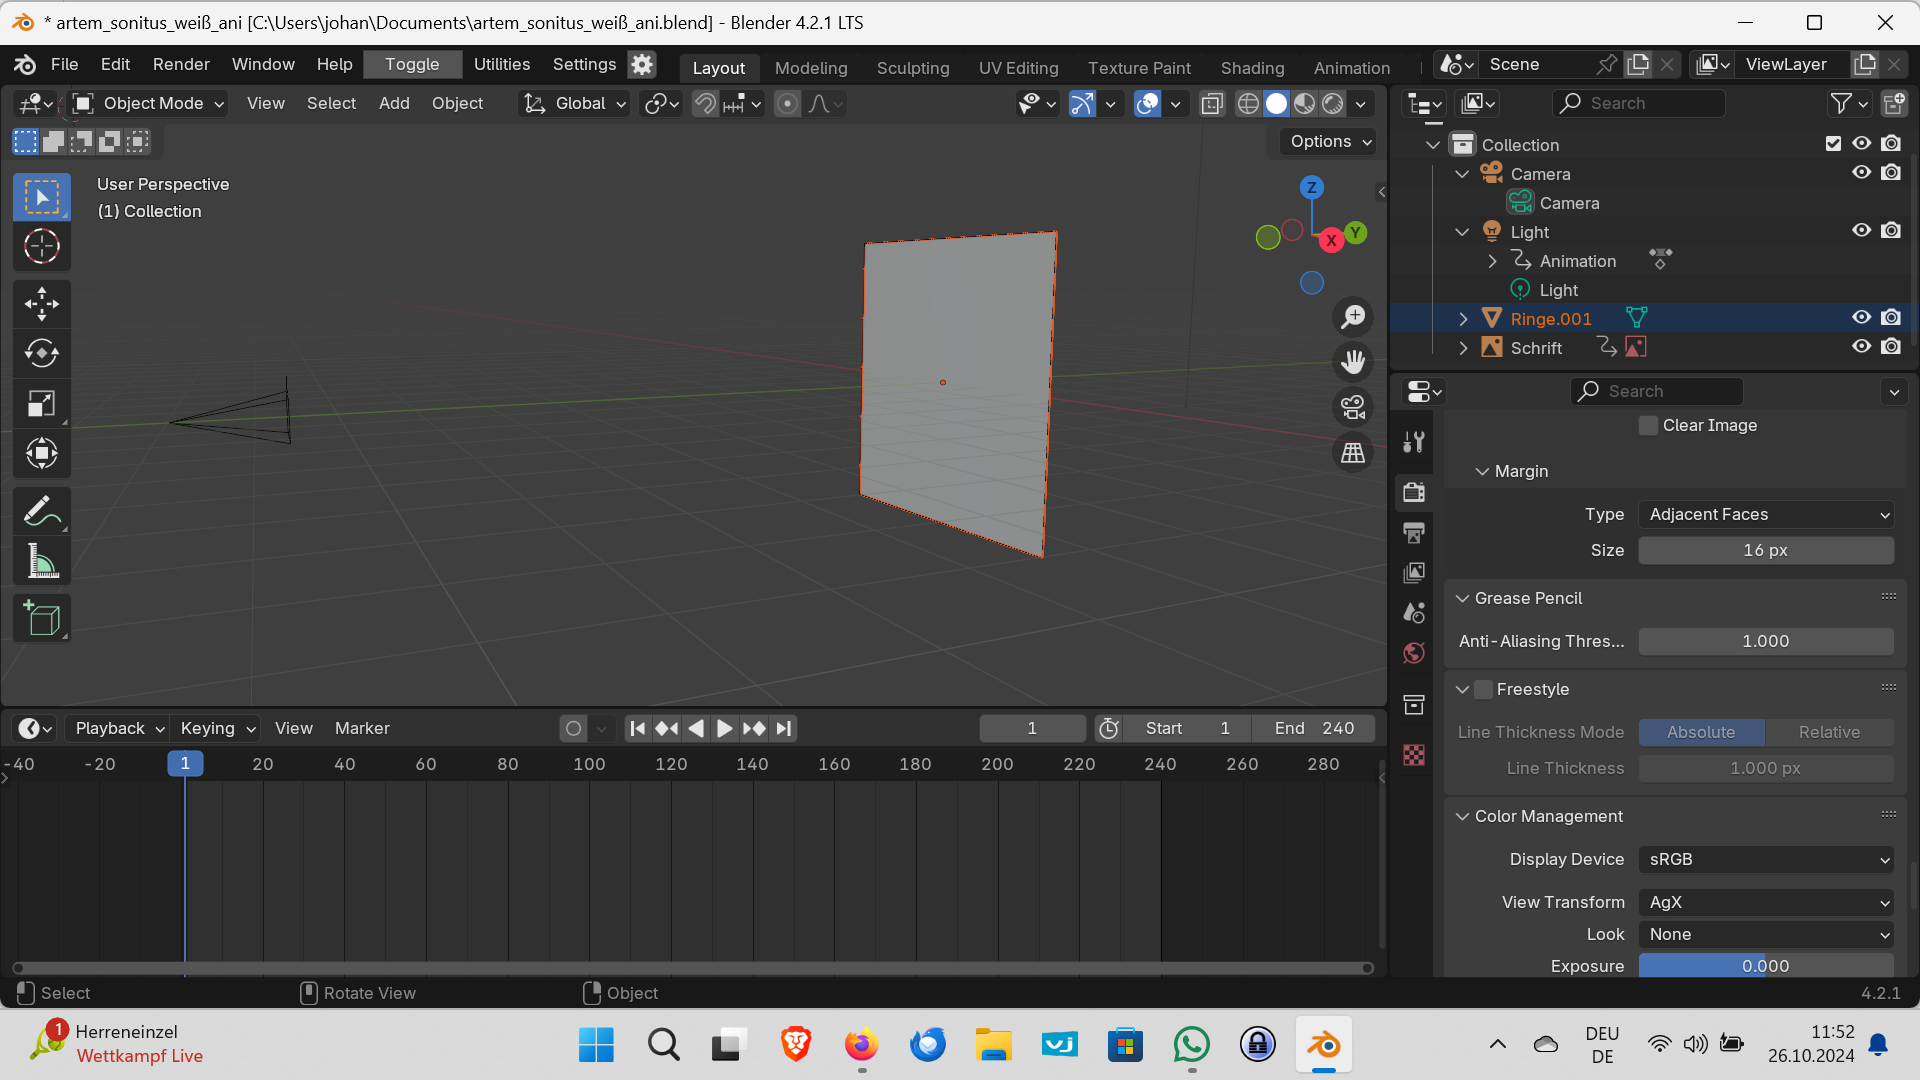Viewport: 1920px width, 1080px height.
Task: Select Relative line thickness mode
Action: tap(1829, 732)
